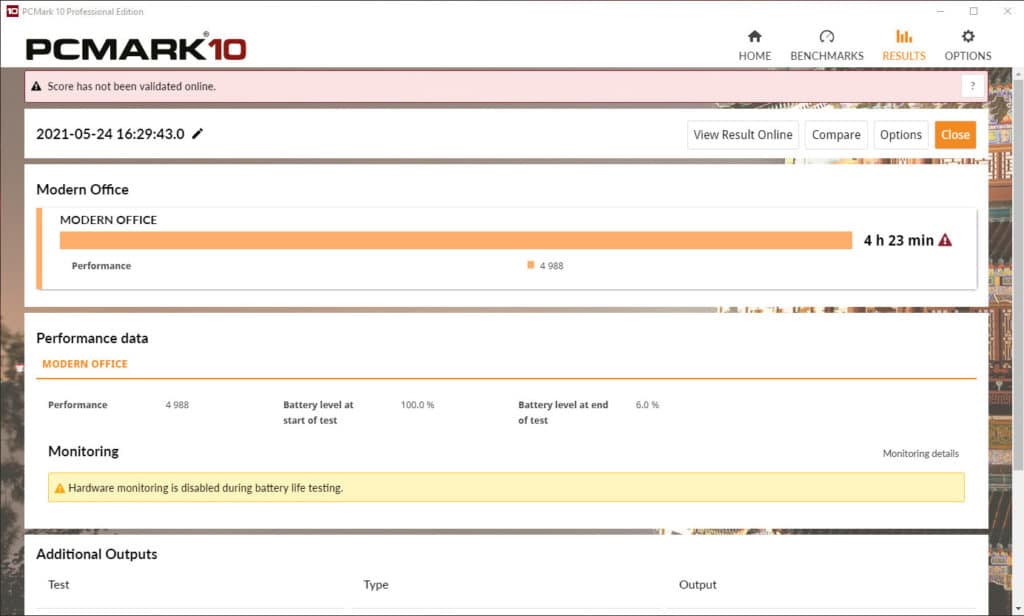
Task: Select the RESULTS bar-chart icon
Action: 903,36
